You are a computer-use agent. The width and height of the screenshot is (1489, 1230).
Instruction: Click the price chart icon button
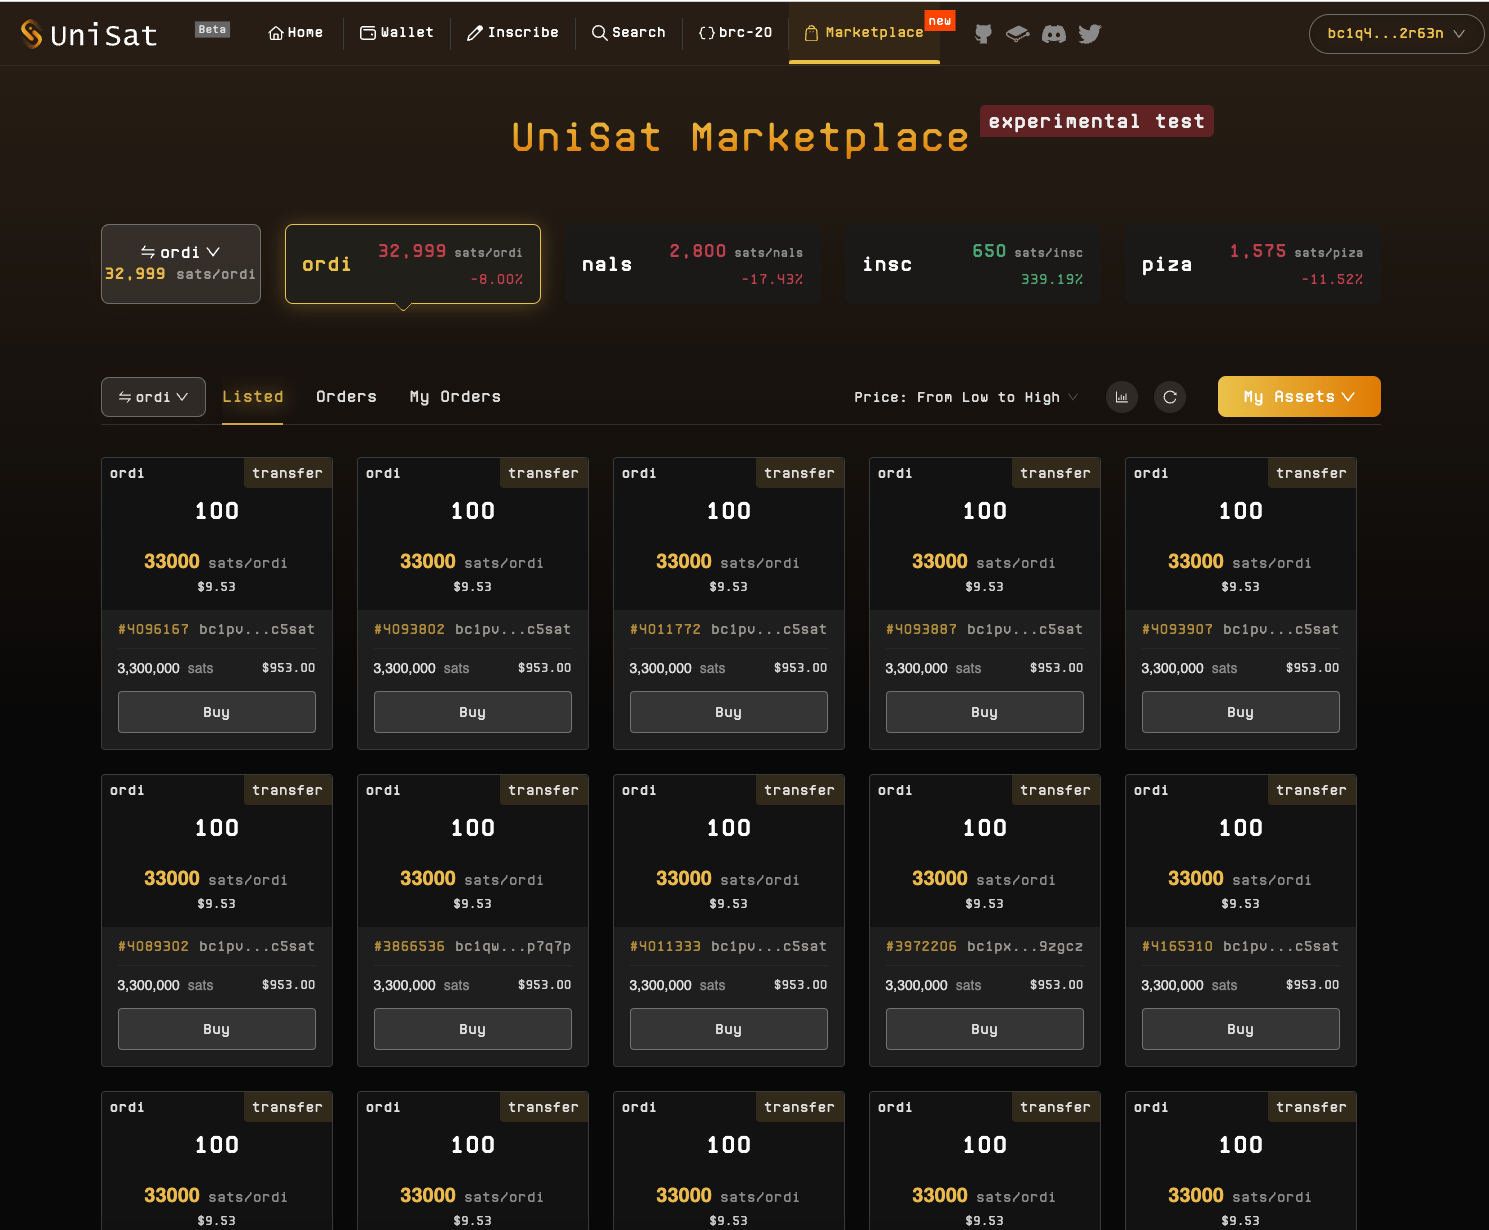pos(1122,397)
